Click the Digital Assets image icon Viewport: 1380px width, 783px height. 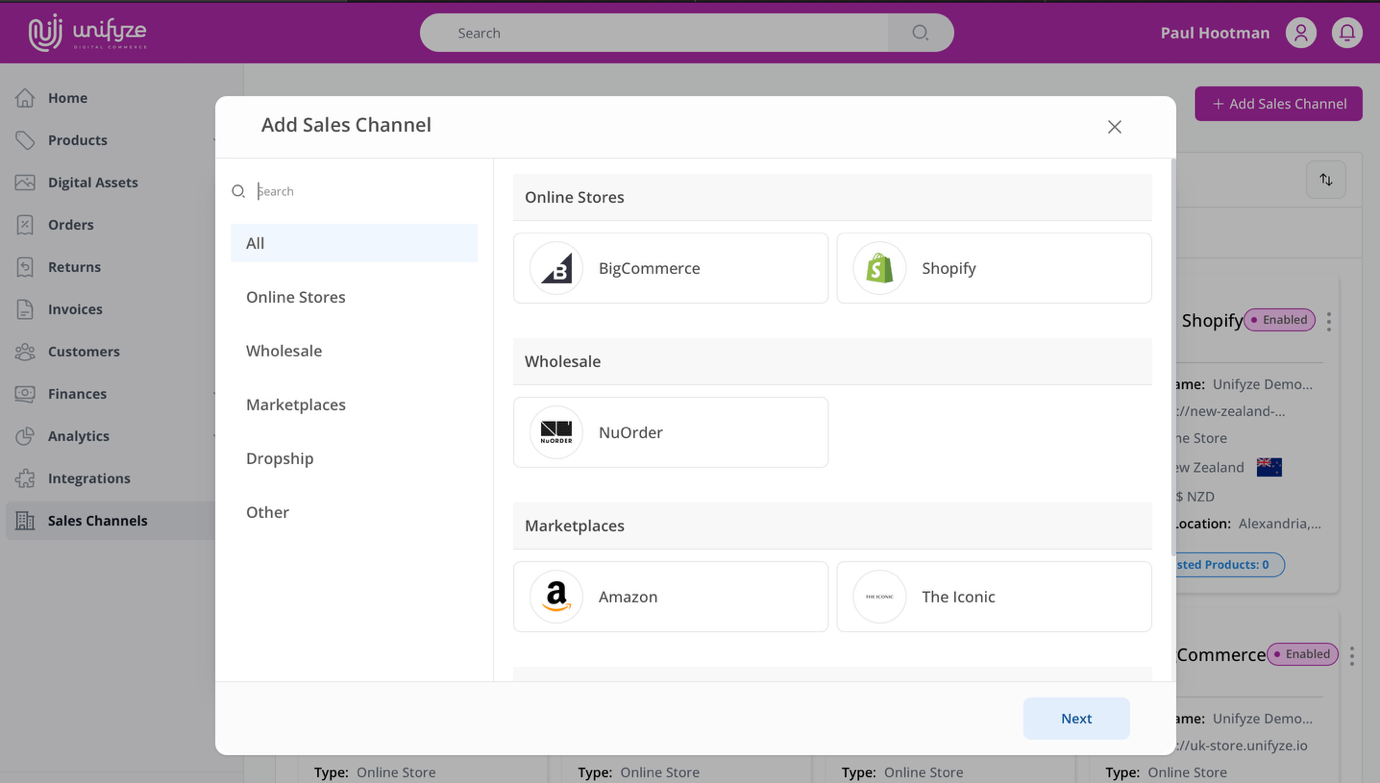(25, 182)
